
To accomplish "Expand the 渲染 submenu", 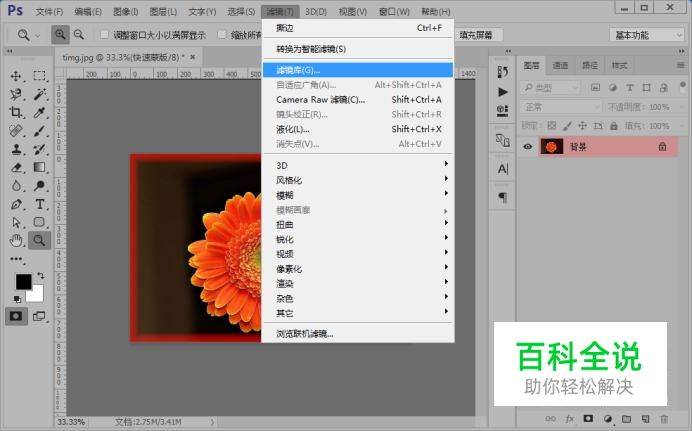I will [x=358, y=284].
